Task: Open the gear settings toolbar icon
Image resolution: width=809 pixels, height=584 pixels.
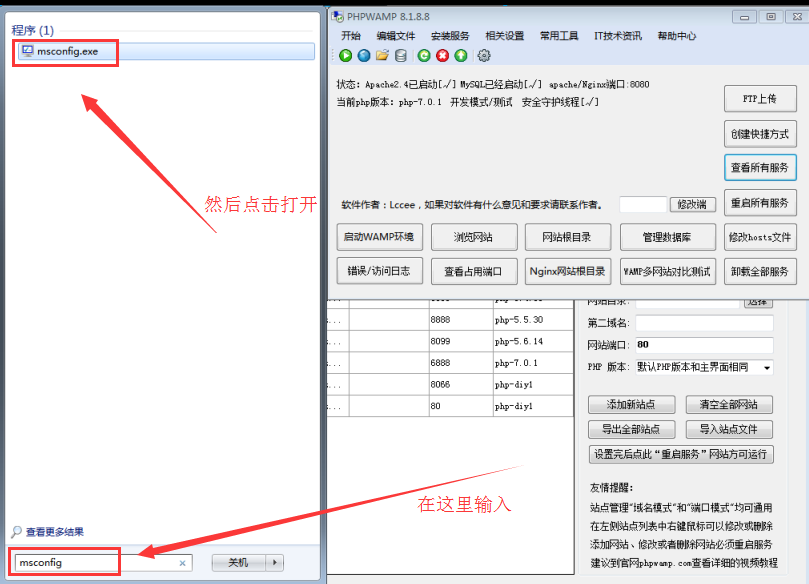Action: [484, 55]
